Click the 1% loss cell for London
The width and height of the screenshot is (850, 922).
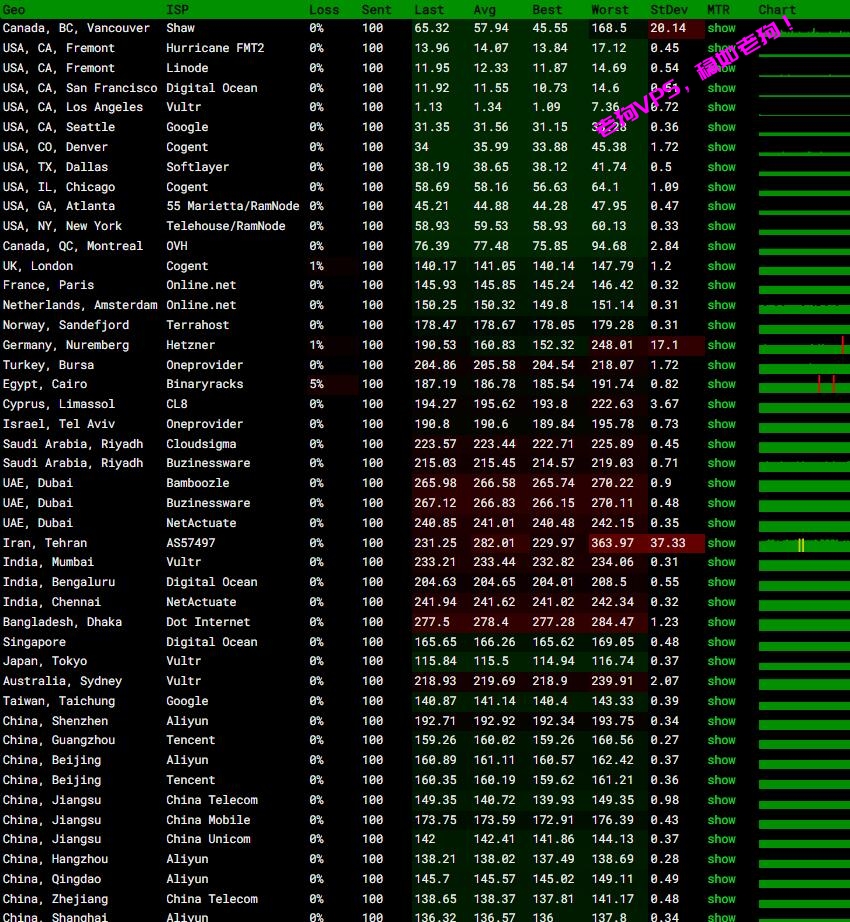(x=316, y=266)
